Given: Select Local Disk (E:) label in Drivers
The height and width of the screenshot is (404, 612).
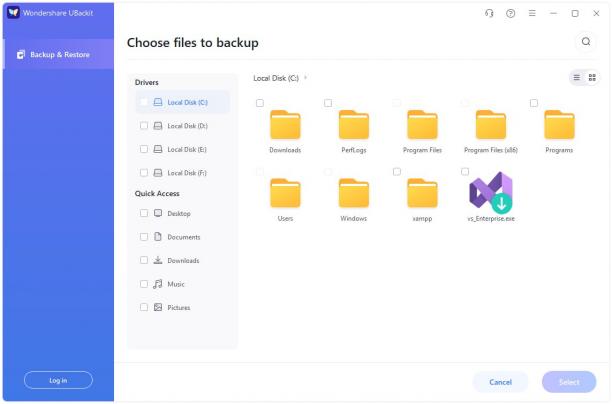Looking at the screenshot, I should click(x=187, y=149).
